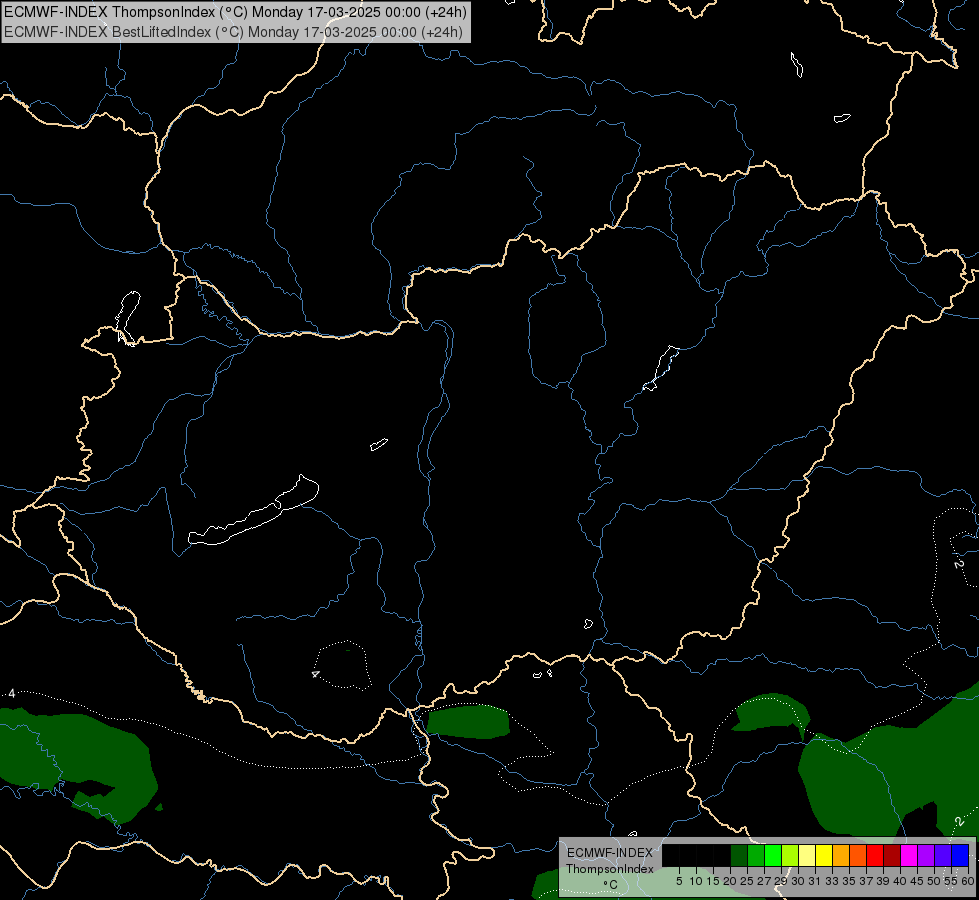The width and height of the screenshot is (979, 900).
Task: Select the medium green 25-27 legend swatch
Action: click(756, 855)
